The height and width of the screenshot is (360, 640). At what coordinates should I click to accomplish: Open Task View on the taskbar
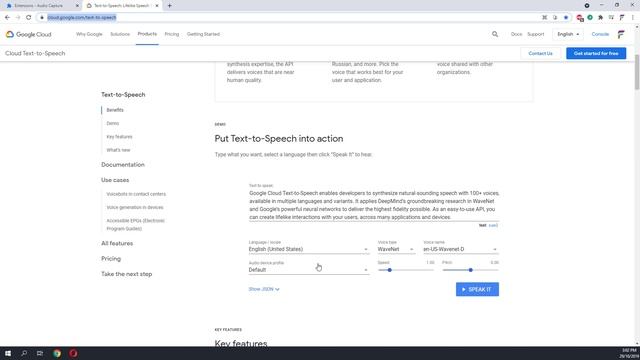click(40, 353)
